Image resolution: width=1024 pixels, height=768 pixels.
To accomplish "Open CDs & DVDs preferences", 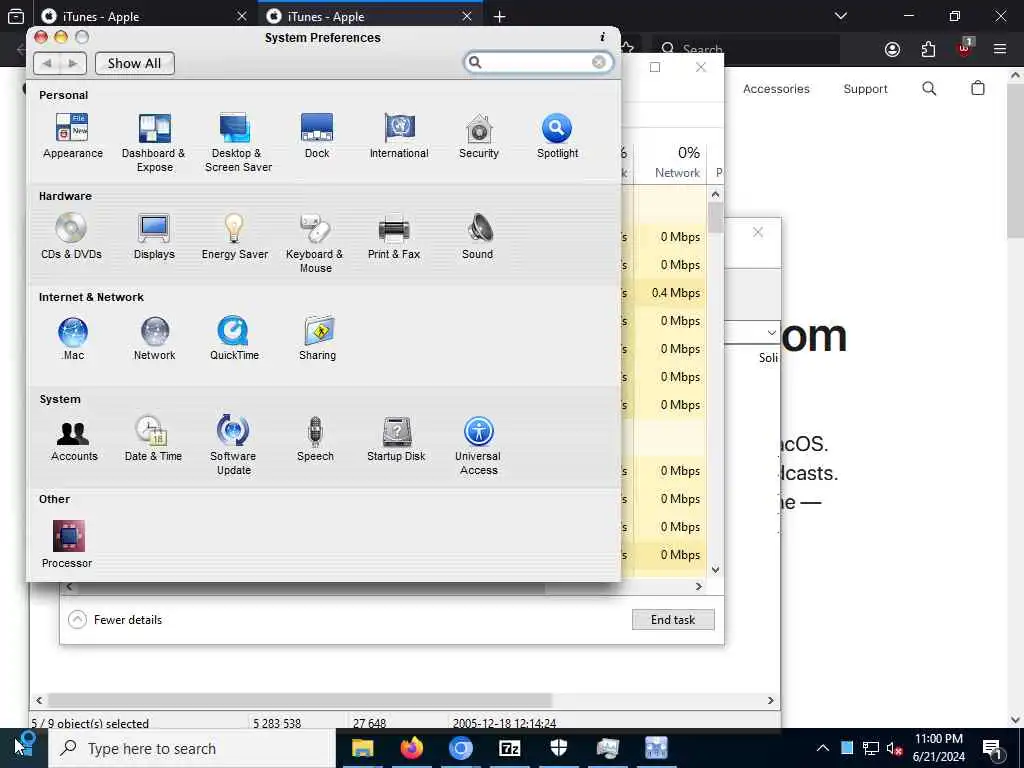I will click(71, 236).
